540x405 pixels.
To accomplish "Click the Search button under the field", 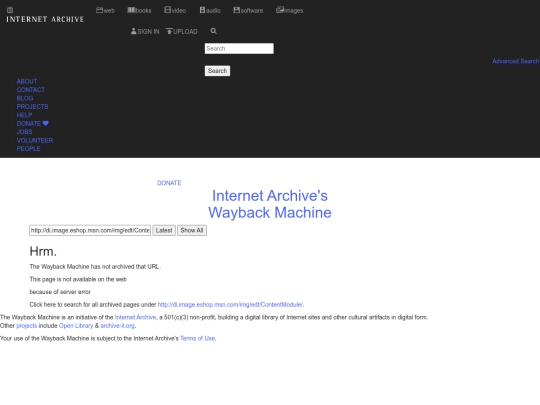I will point(217,71).
